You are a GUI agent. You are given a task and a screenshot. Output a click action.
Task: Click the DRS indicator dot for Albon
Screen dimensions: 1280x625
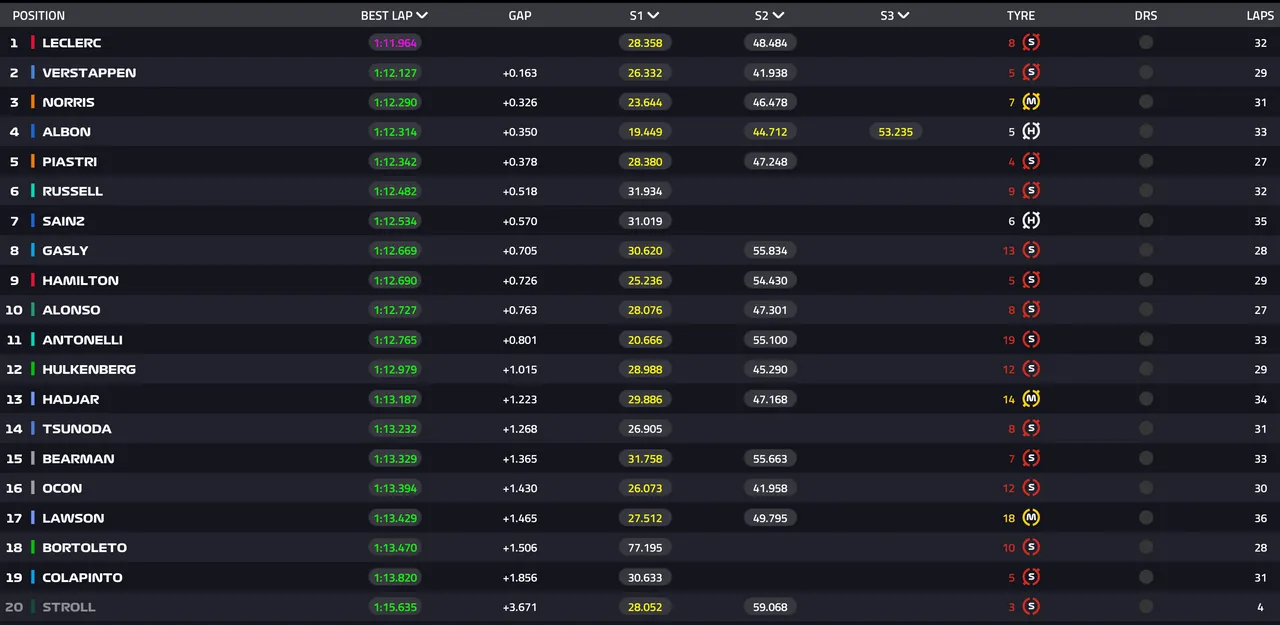coord(1146,132)
